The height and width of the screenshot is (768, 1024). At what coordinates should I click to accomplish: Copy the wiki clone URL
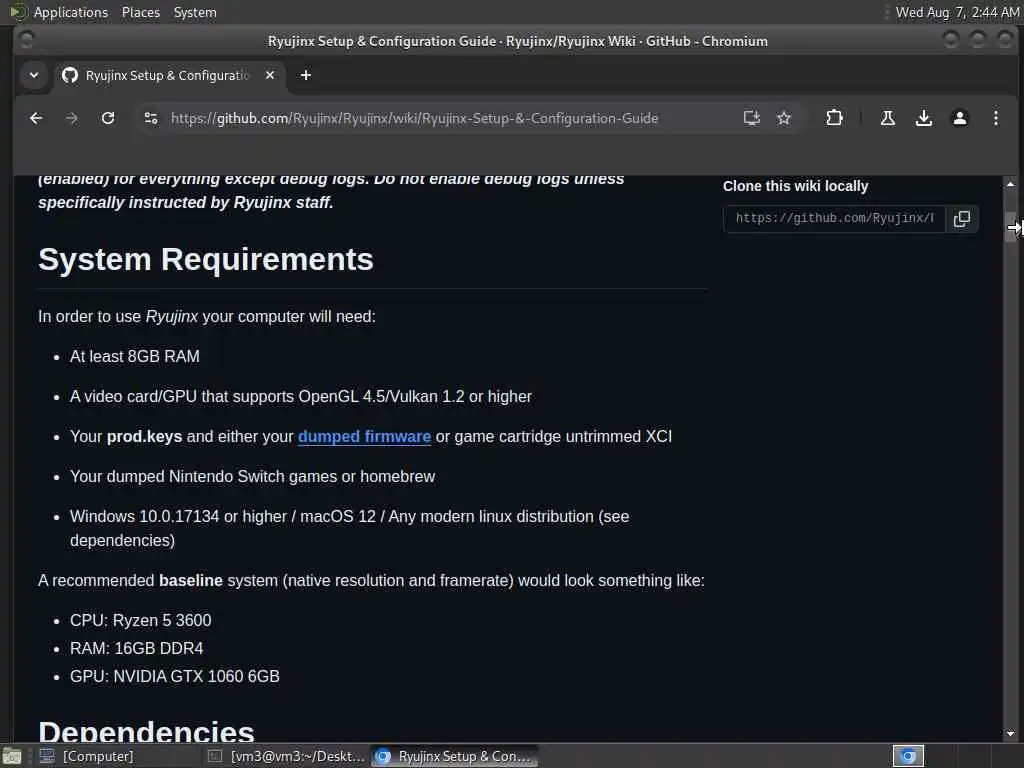962,219
